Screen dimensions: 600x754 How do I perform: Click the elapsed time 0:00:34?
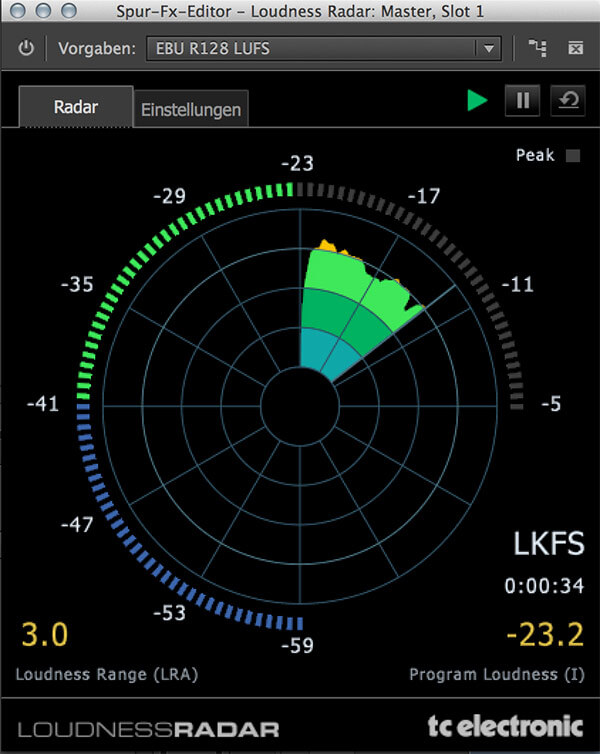coord(544,586)
